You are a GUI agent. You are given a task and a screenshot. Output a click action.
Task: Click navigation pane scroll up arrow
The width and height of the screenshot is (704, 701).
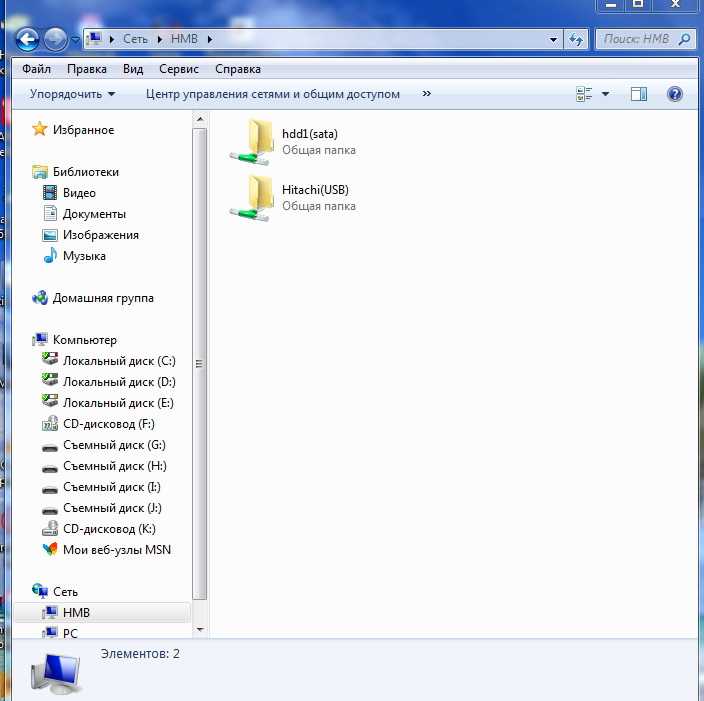(200, 119)
